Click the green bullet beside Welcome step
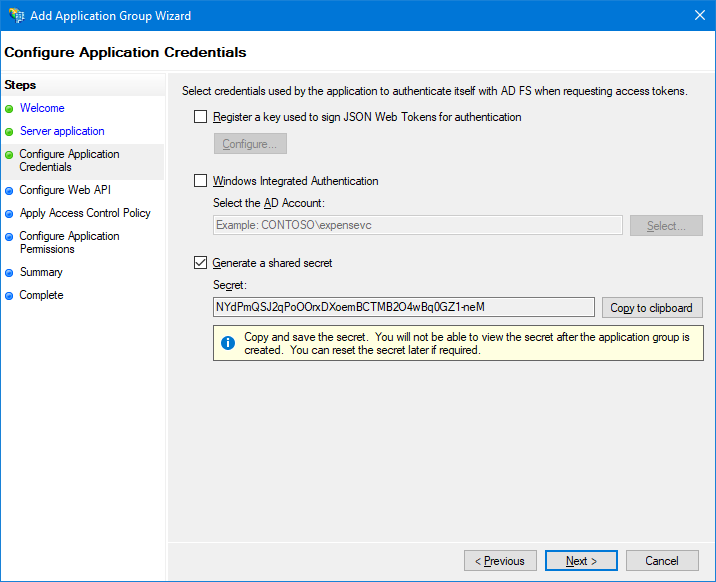The height and width of the screenshot is (582, 716). click(x=9, y=109)
